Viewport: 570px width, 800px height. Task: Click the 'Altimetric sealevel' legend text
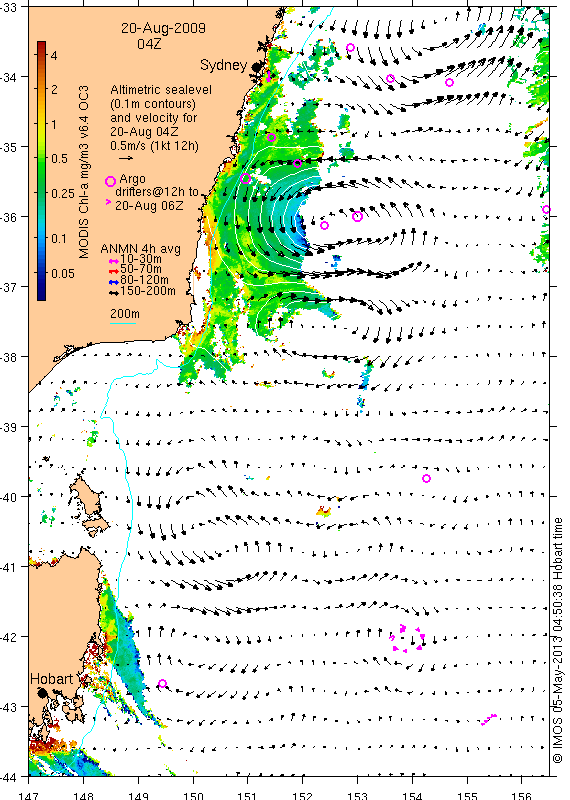[161, 90]
